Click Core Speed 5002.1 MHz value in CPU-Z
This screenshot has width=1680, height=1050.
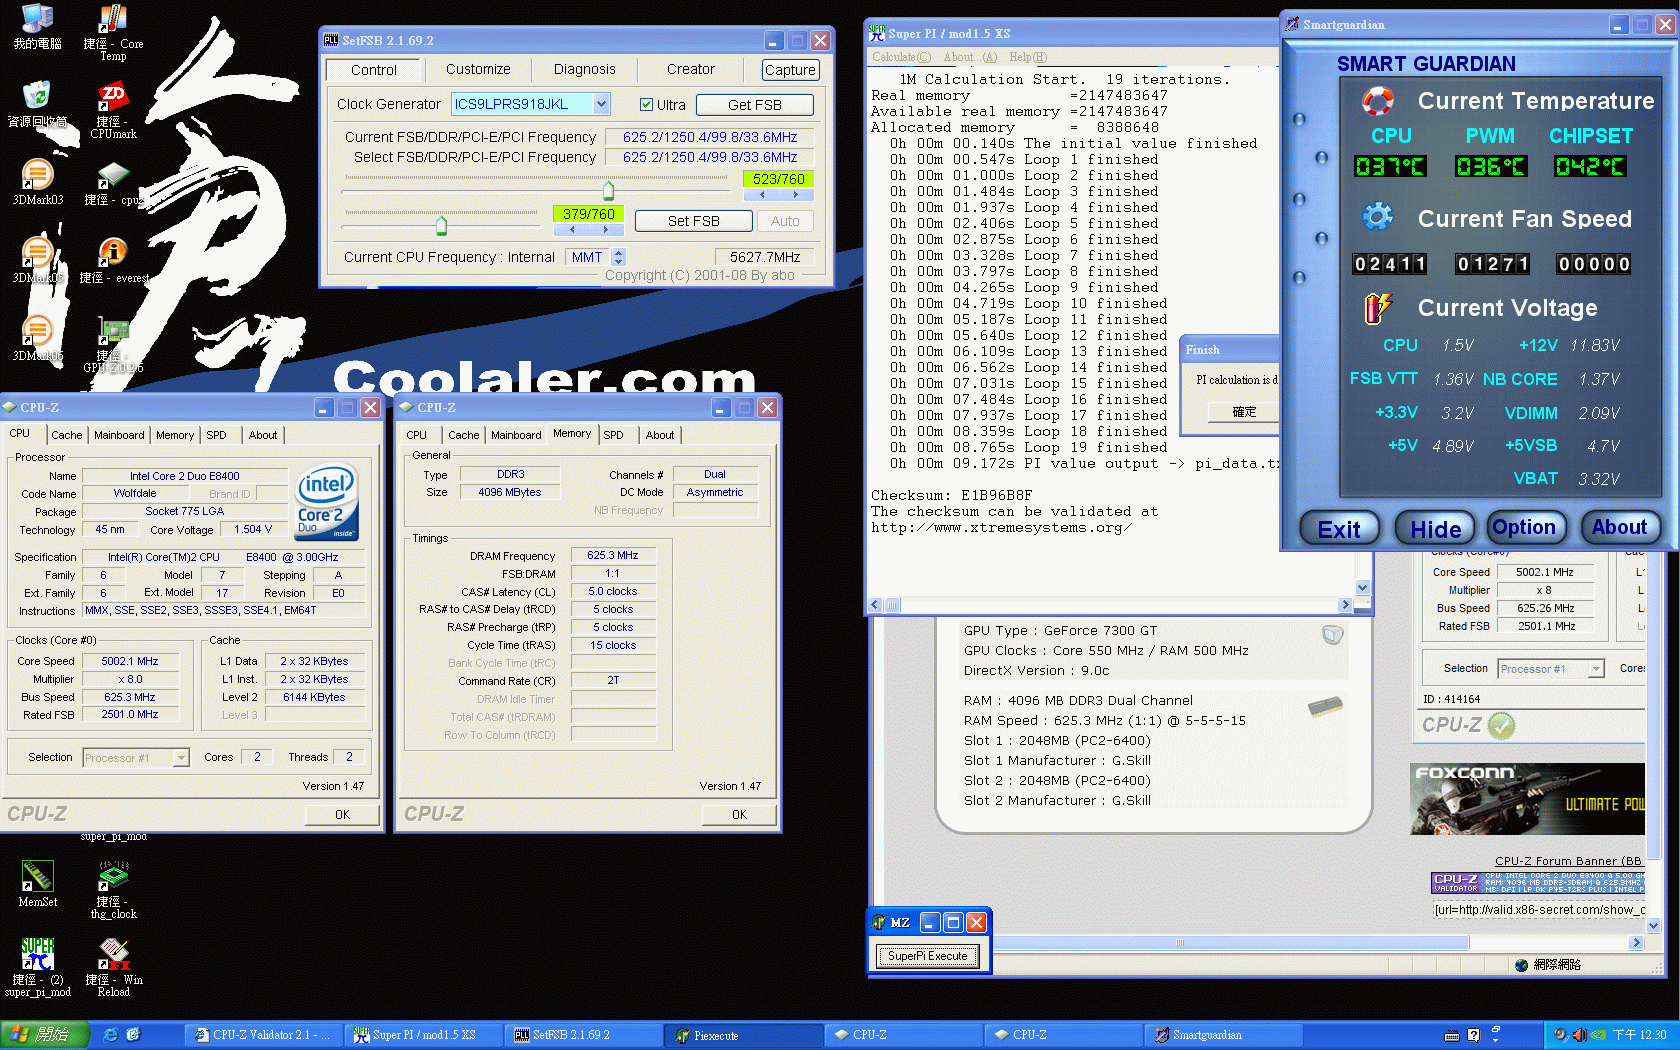point(129,661)
